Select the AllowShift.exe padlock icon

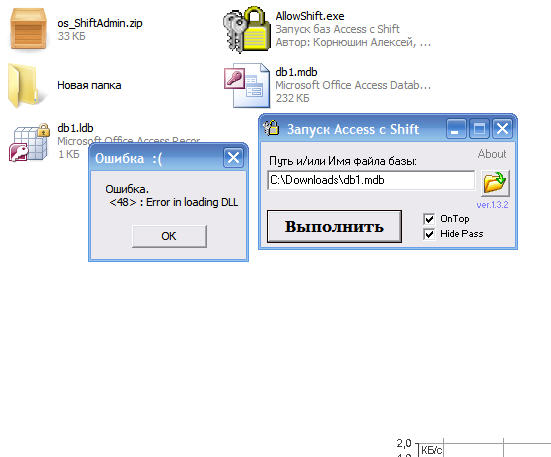(247, 30)
